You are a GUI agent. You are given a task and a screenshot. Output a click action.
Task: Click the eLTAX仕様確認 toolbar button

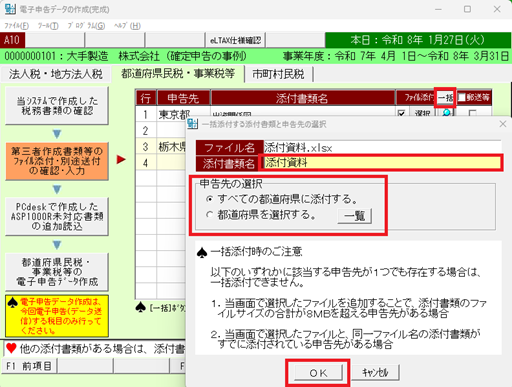pyautogui.click(x=235, y=40)
